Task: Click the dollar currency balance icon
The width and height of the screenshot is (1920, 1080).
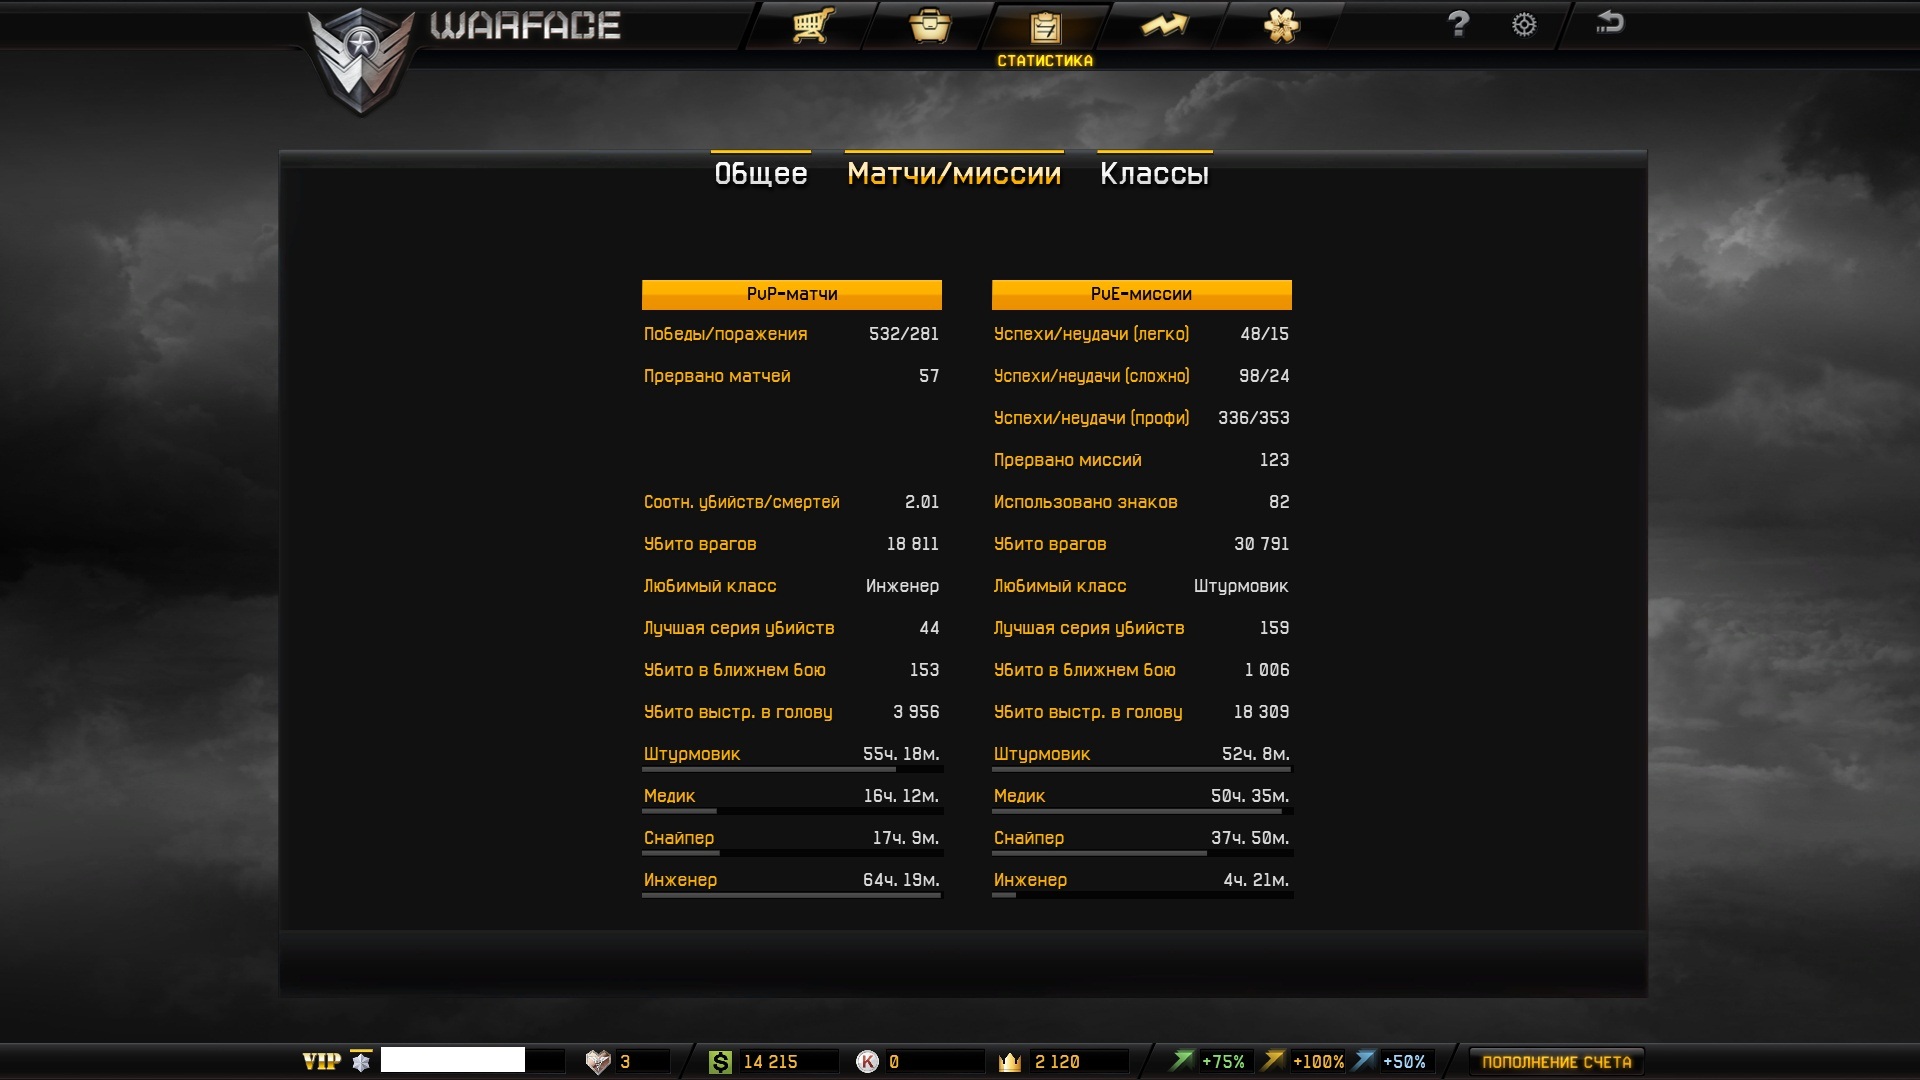Action: pyautogui.click(x=720, y=1062)
